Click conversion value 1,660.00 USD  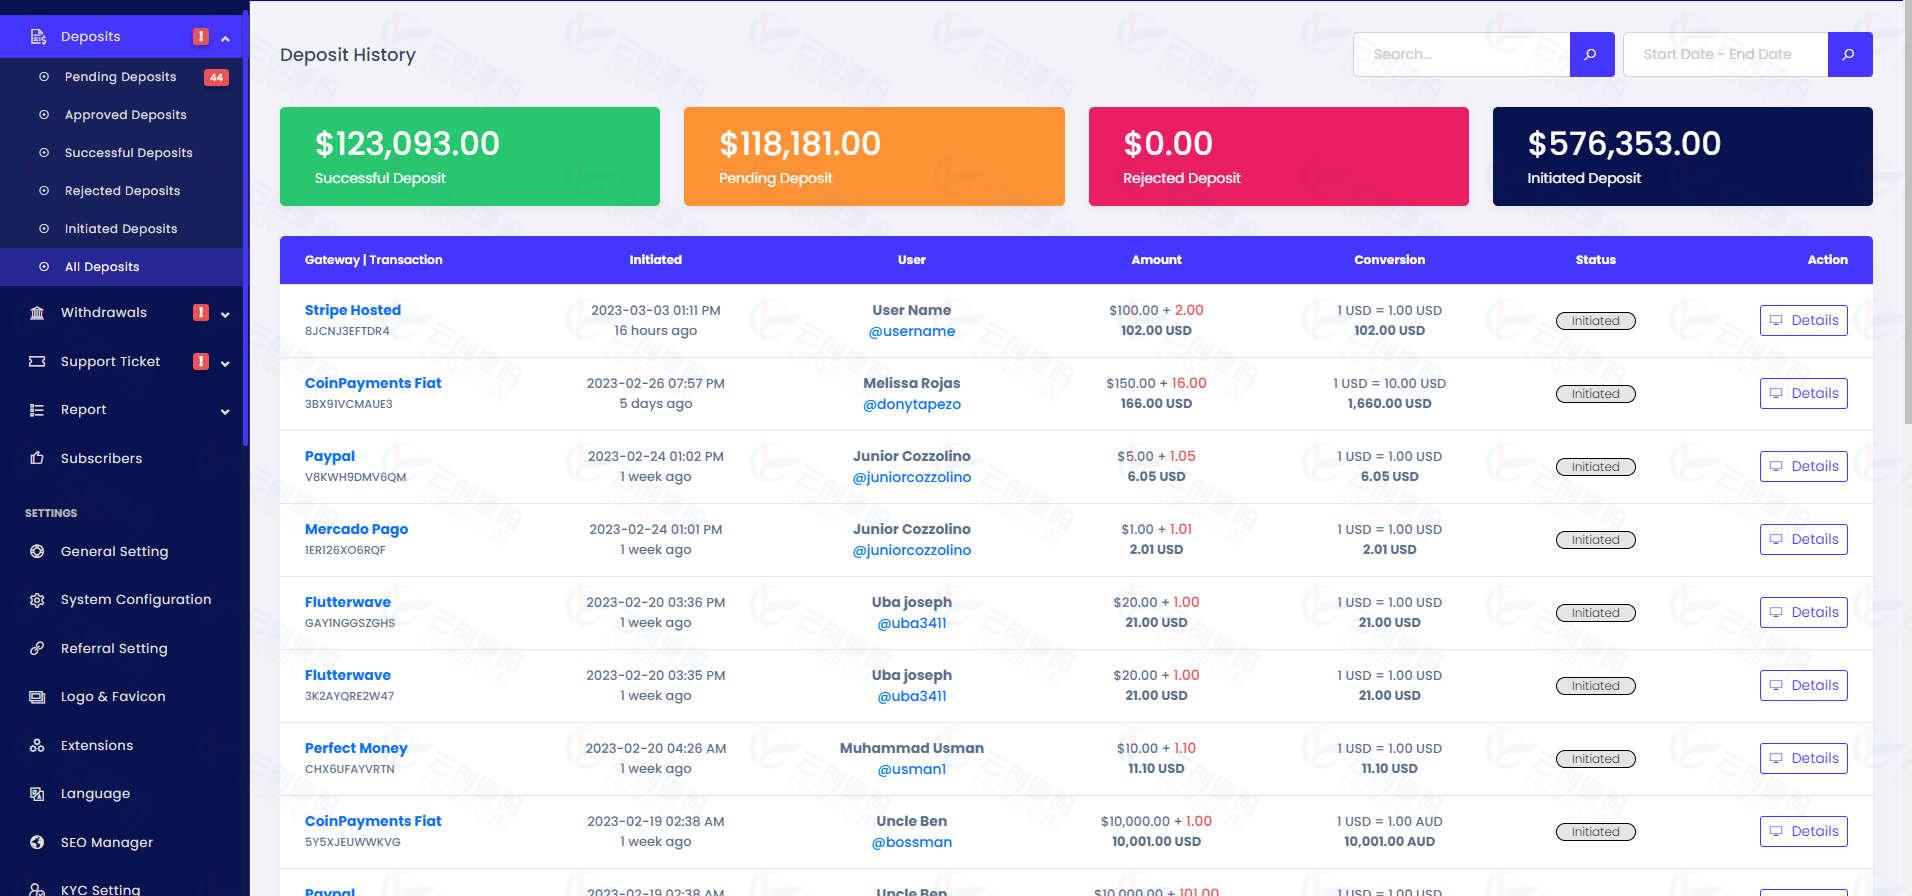point(1389,404)
